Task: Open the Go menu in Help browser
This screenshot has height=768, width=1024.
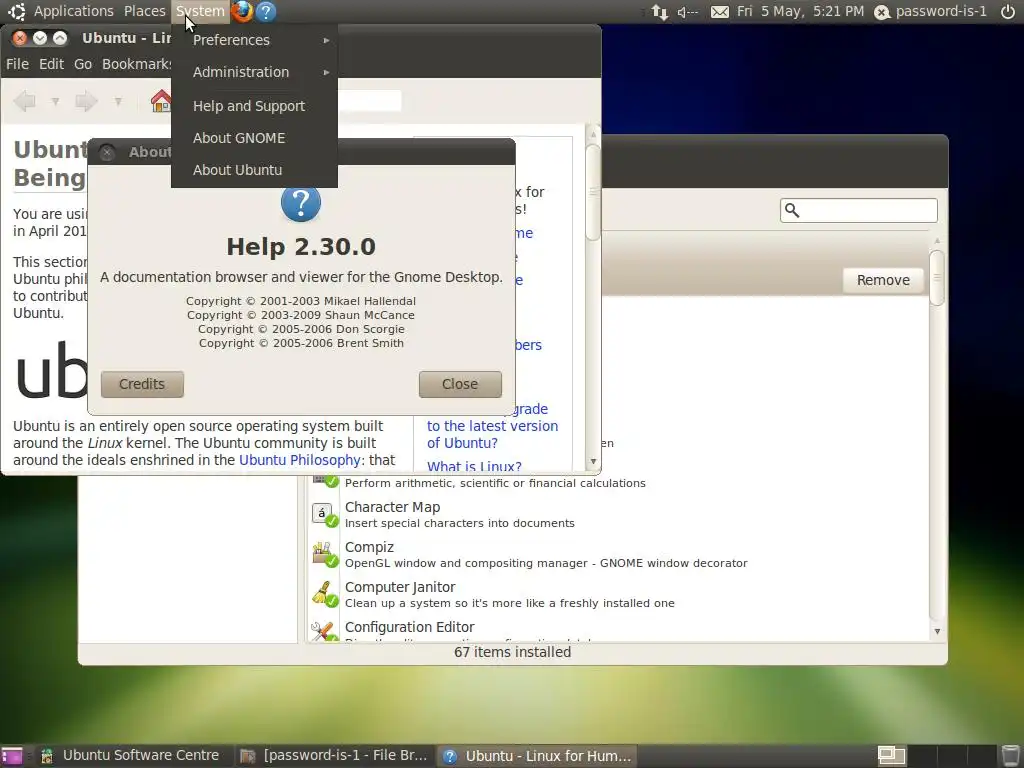Action: tap(82, 64)
